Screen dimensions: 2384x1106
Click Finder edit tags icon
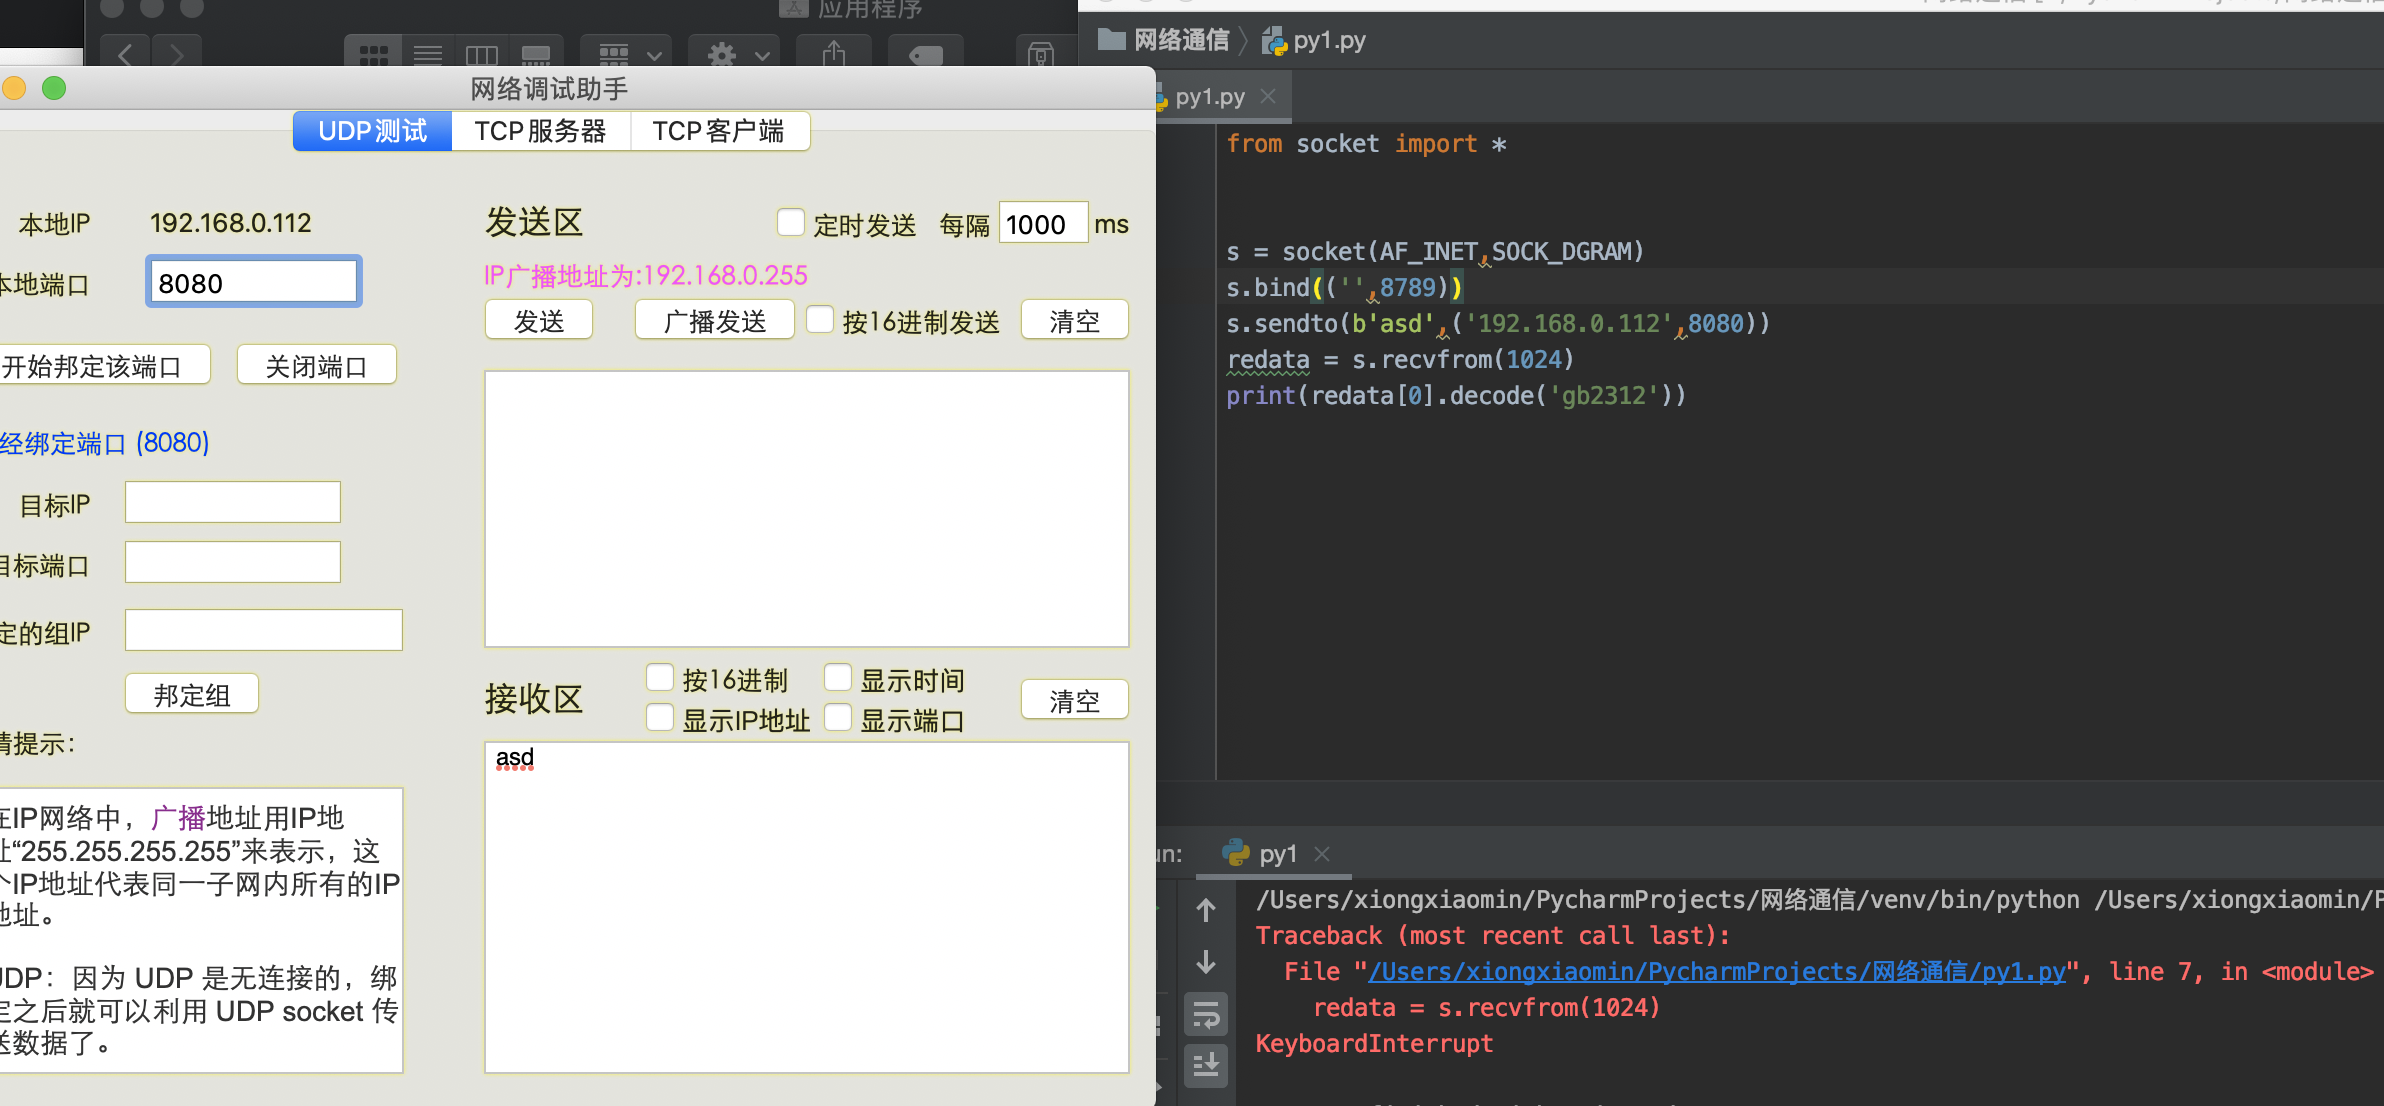926,55
